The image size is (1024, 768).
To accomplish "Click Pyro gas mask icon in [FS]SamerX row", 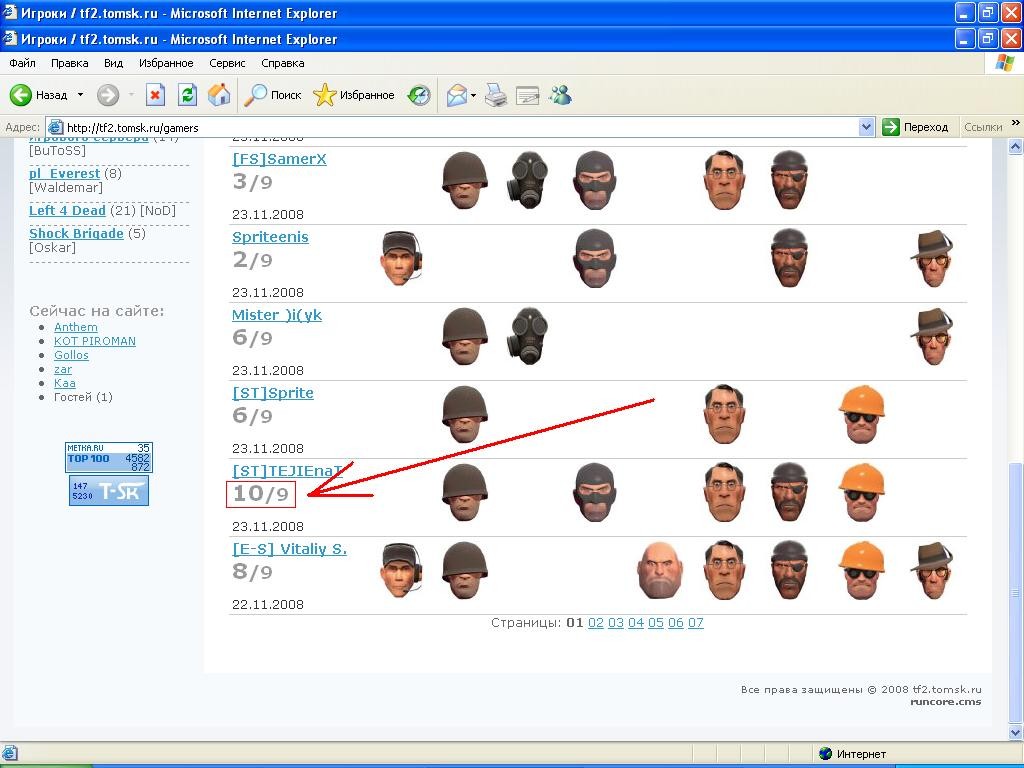I will click(528, 180).
